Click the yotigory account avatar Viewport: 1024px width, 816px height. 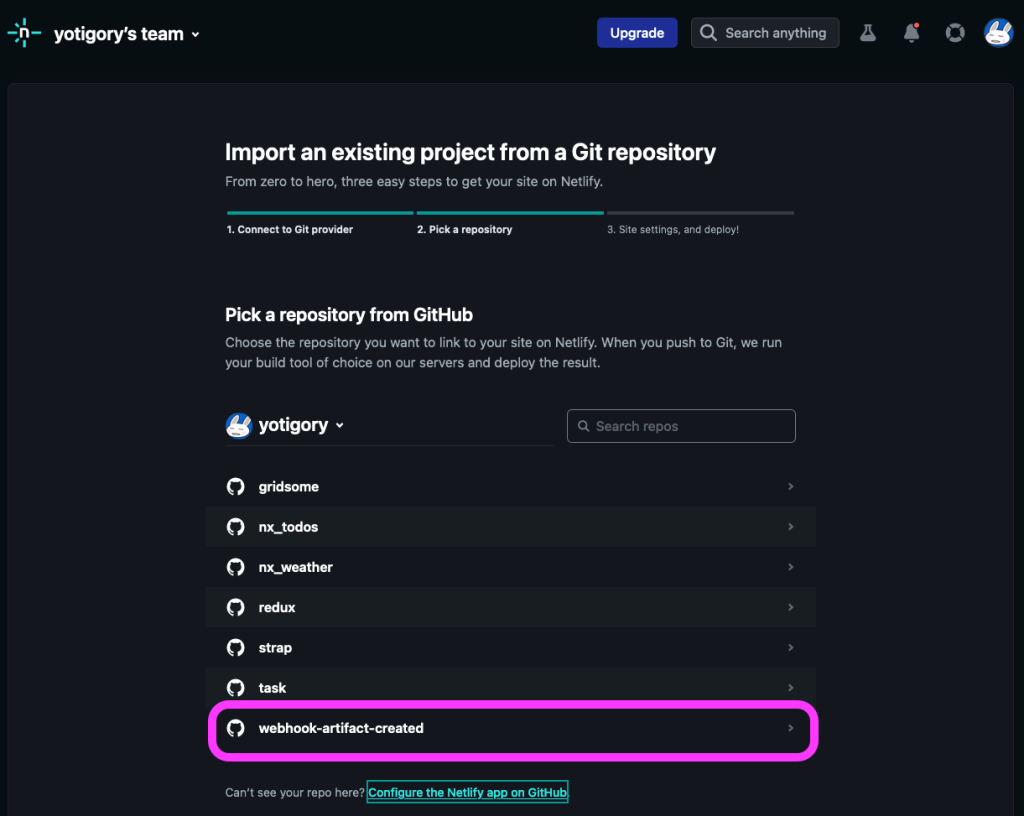[238, 426]
